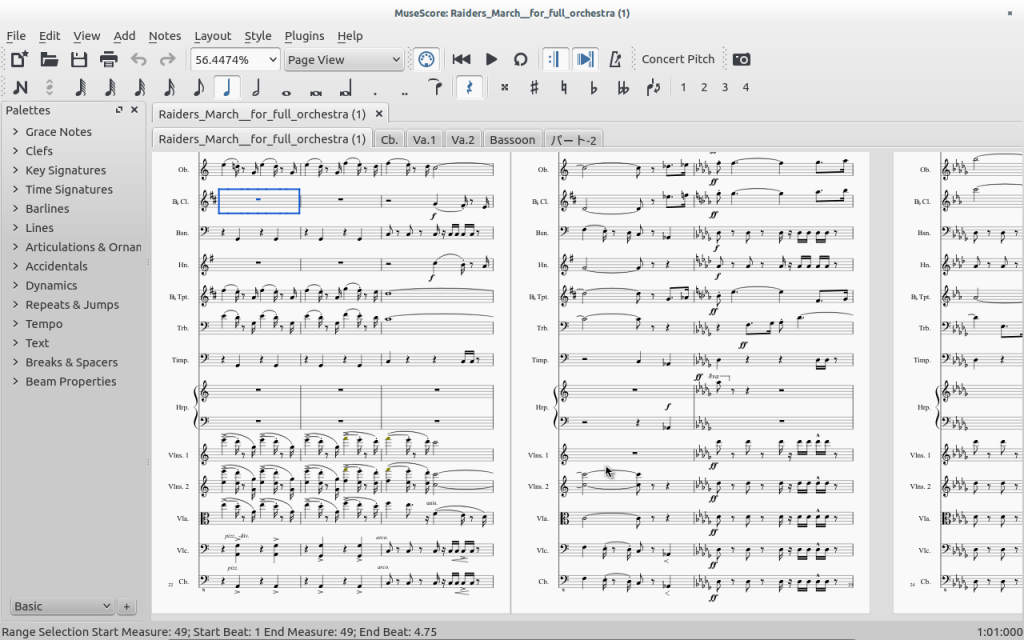The height and width of the screenshot is (640, 1024).
Task: Select voice 4
Action: click(746, 88)
